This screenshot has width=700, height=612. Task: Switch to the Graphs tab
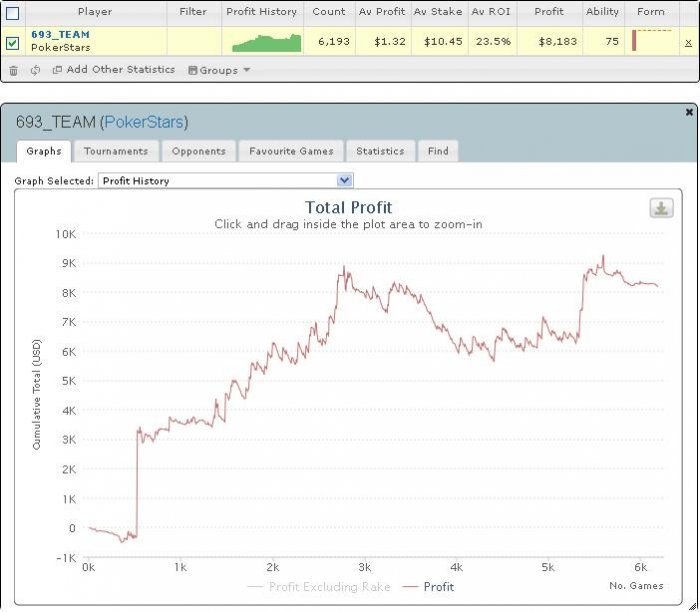(44, 151)
